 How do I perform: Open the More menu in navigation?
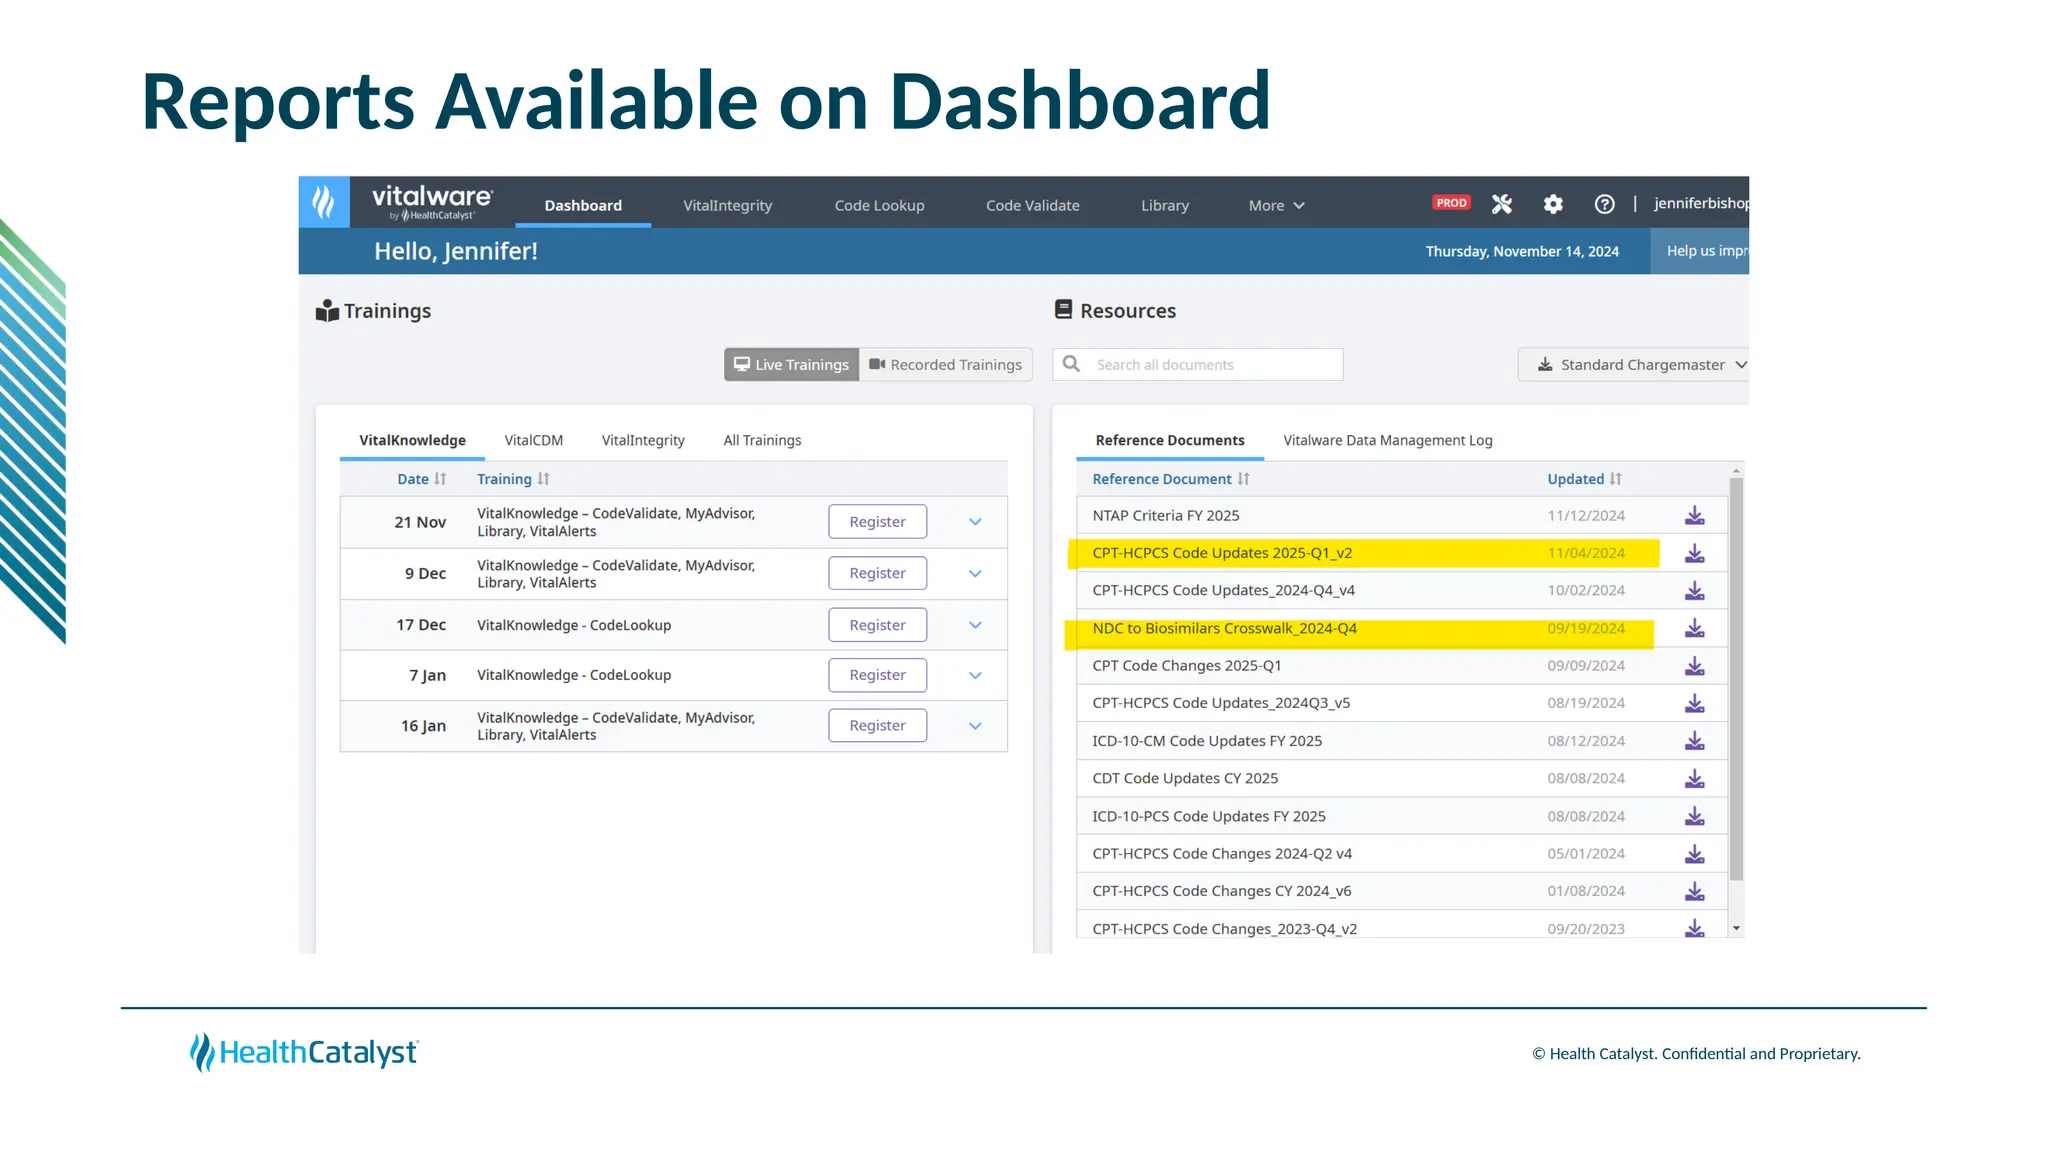point(1276,205)
